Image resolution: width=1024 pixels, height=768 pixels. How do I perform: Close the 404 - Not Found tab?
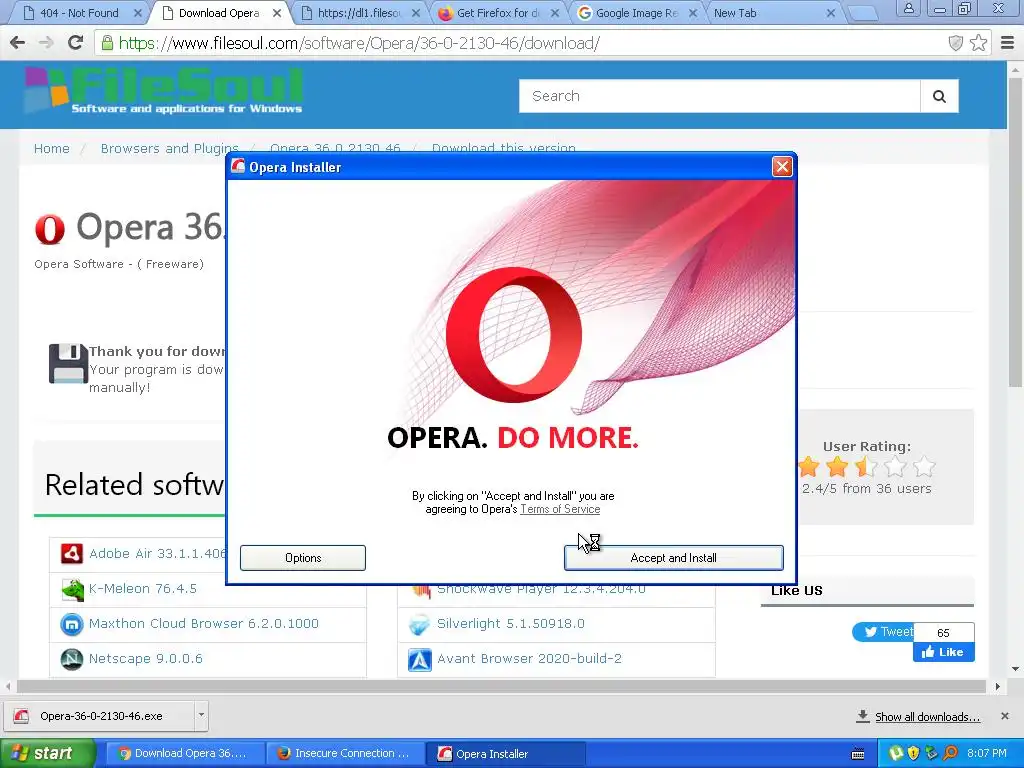(138, 13)
